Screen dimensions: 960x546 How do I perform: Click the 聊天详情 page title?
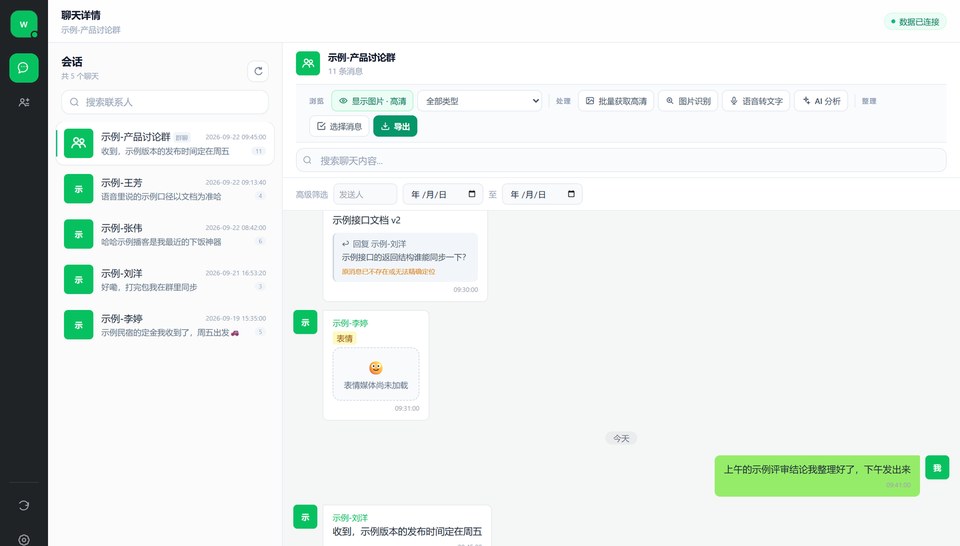point(81,15)
